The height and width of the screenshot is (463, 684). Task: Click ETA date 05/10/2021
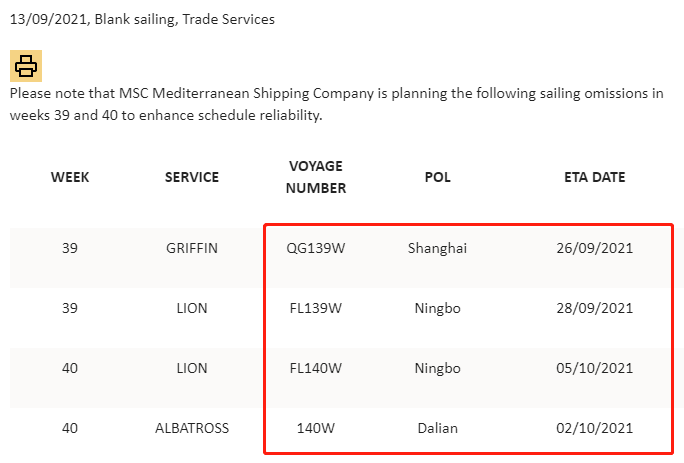tap(595, 368)
